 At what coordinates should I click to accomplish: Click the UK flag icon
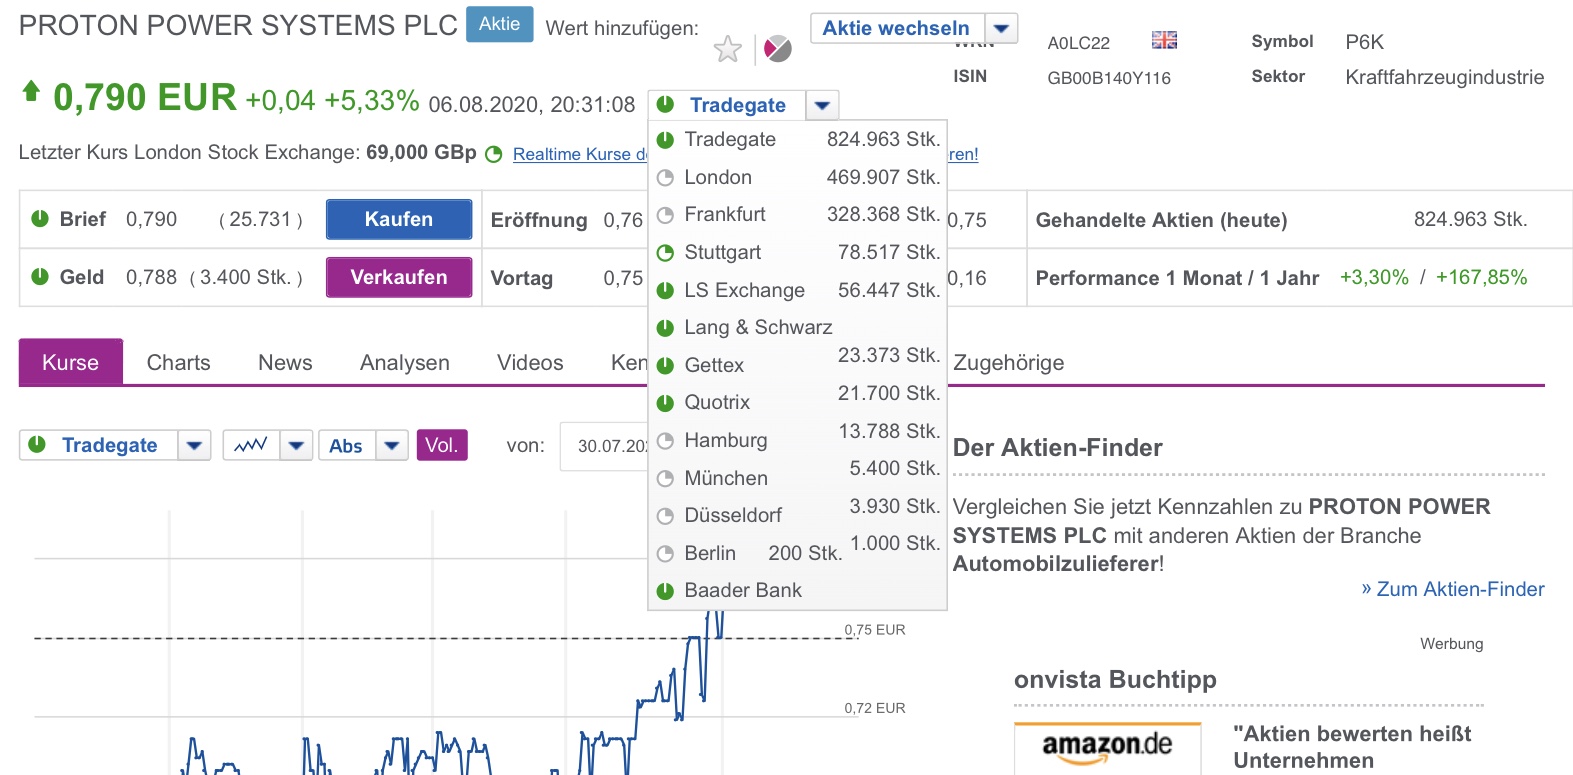1164,40
